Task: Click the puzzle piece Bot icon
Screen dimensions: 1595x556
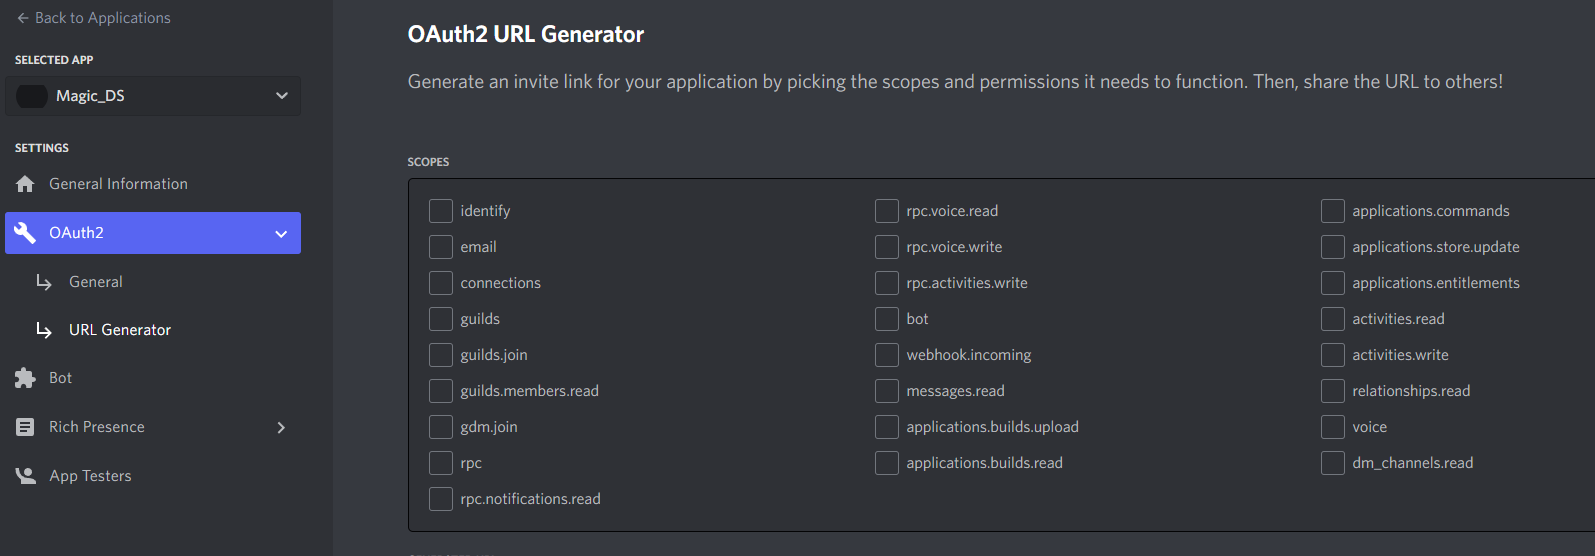Action: point(25,378)
